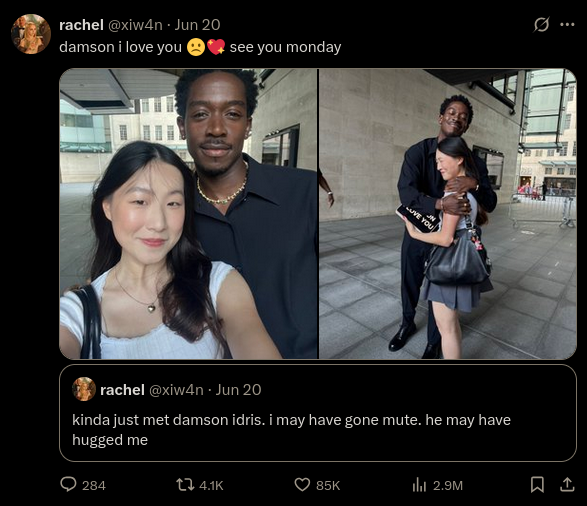The width and height of the screenshot is (587, 506).
Task: Open the quoted post about damson idris
Action: (x=318, y=413)
